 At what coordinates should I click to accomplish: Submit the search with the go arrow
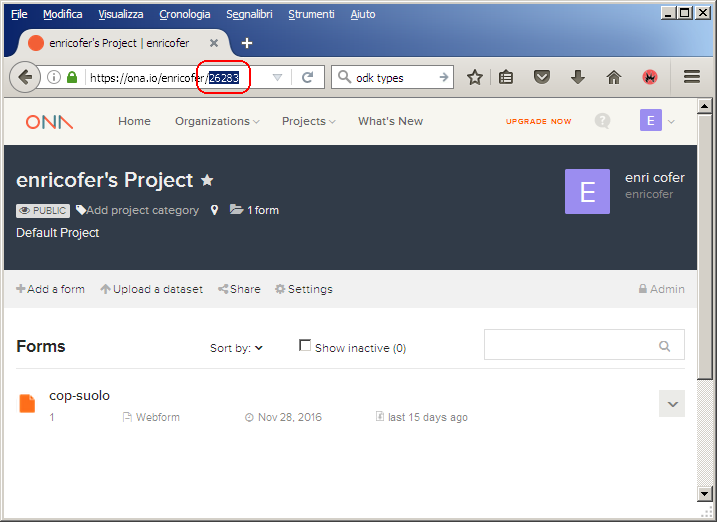[444, 77]
